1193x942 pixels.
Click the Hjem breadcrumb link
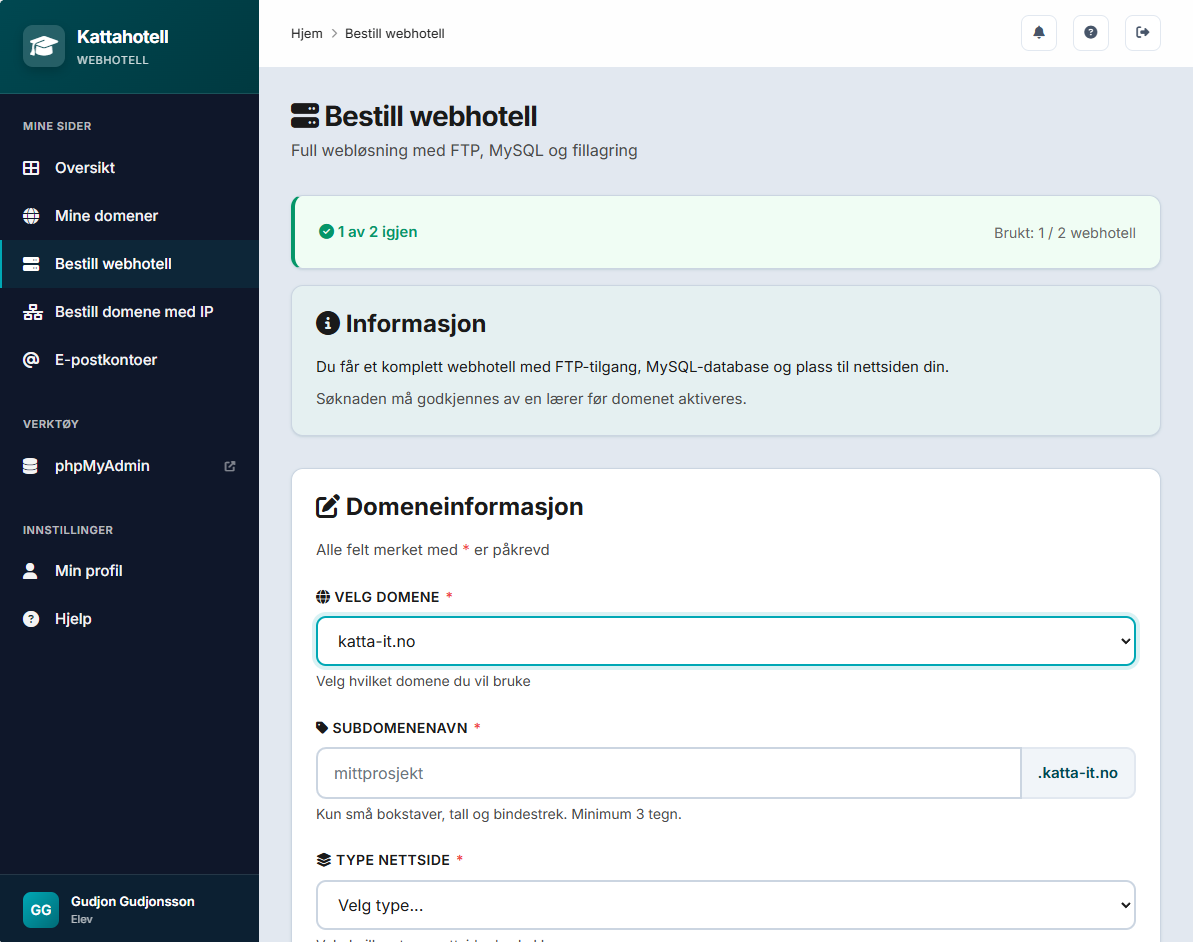pyautogui.click(x=306, y=34)
